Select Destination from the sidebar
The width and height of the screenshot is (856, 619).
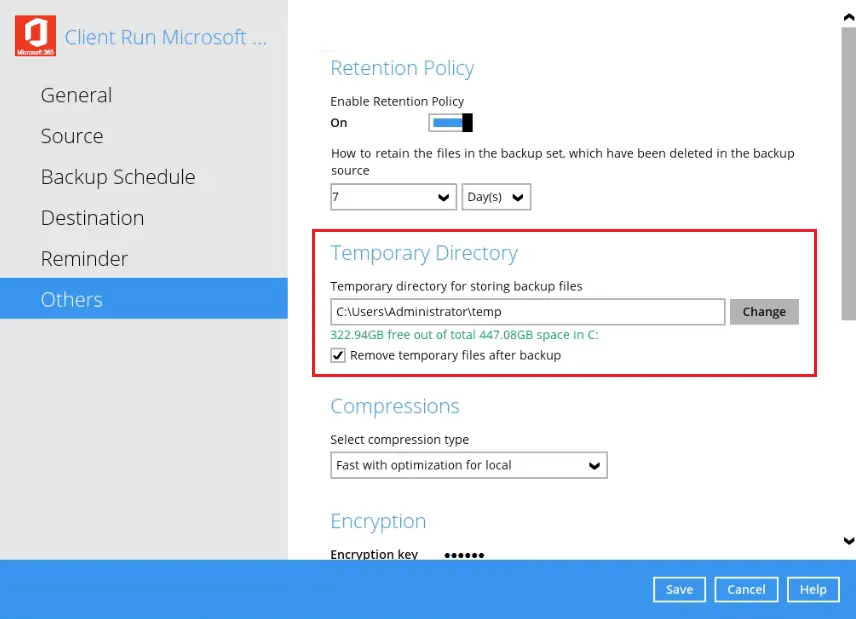92,218
